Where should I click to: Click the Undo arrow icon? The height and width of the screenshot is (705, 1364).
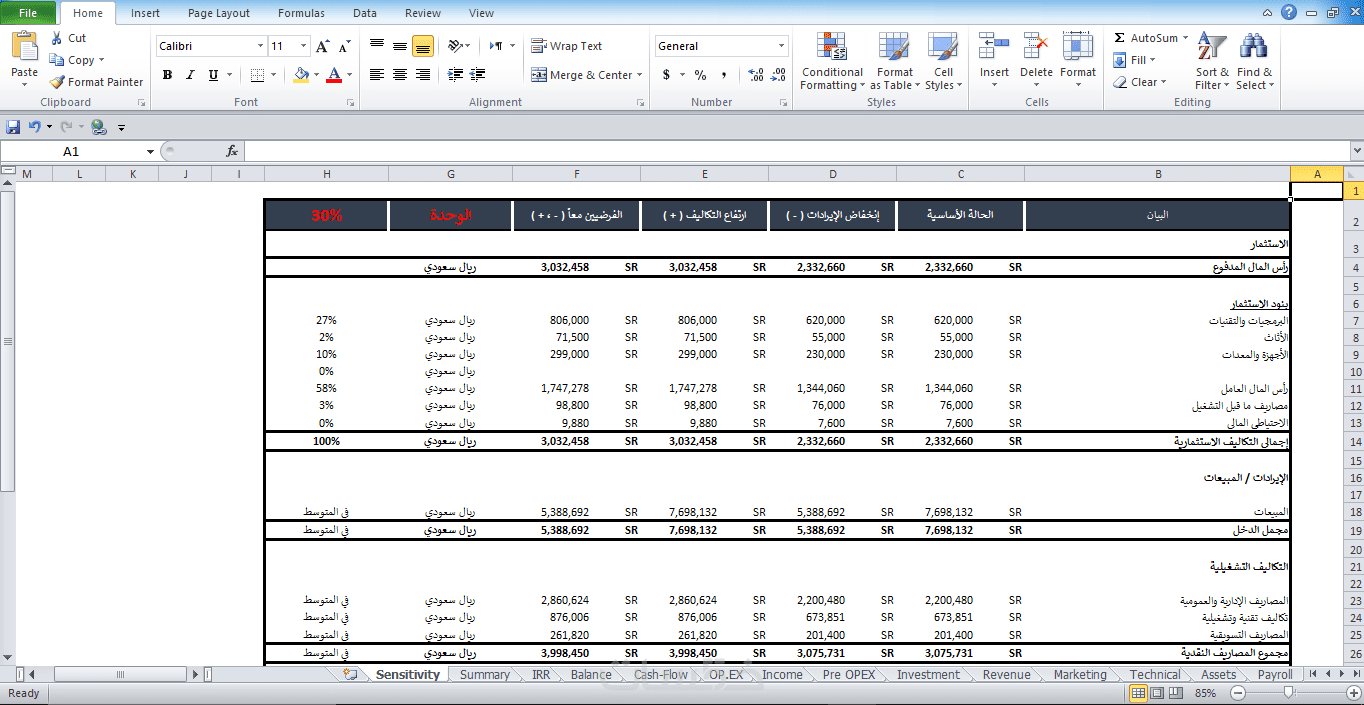pyautogui.click(x=35, y=127)
